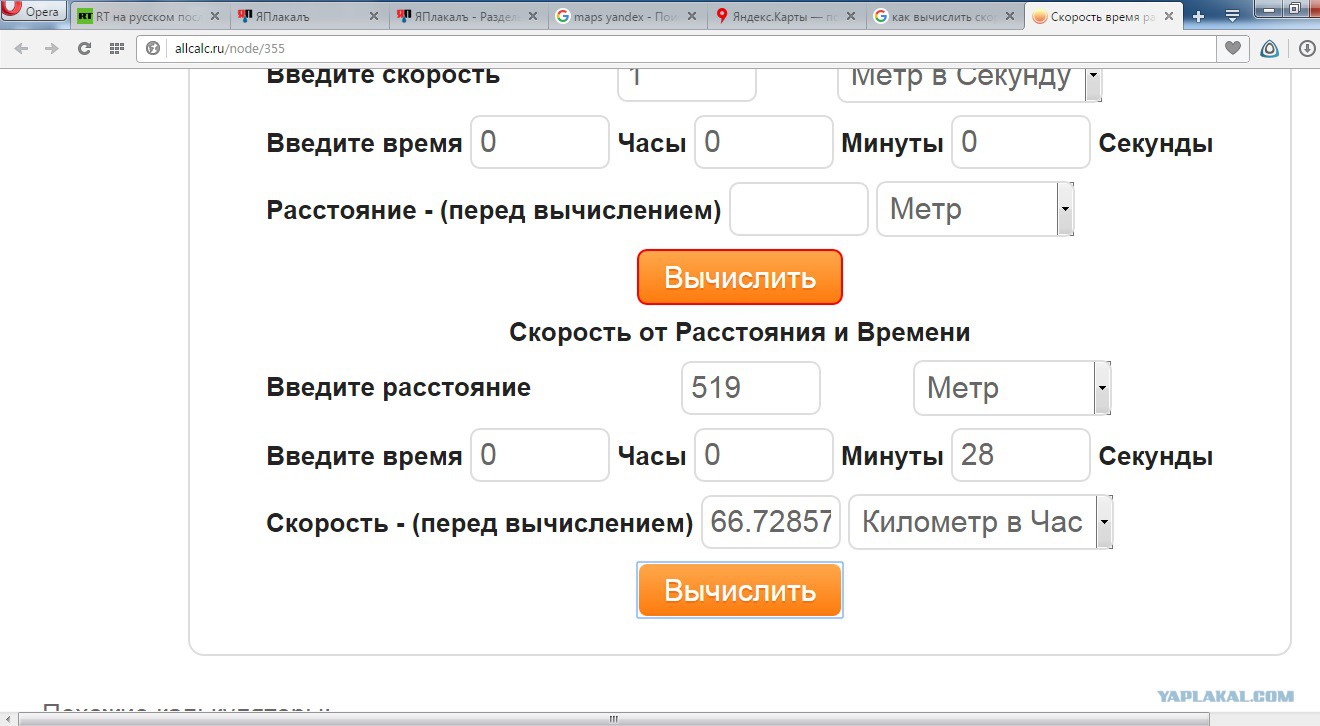
Task: Switch to the RT на русском tab
Action: pos(149,16)
